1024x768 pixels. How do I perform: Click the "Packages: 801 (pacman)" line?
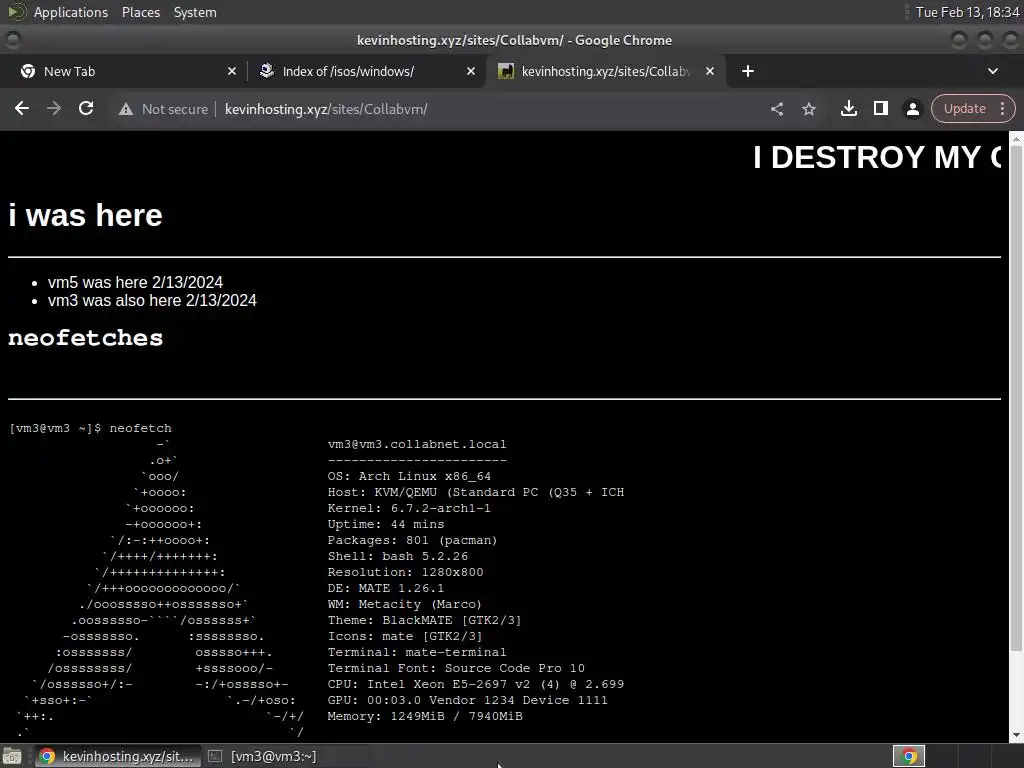click(412, 540)
